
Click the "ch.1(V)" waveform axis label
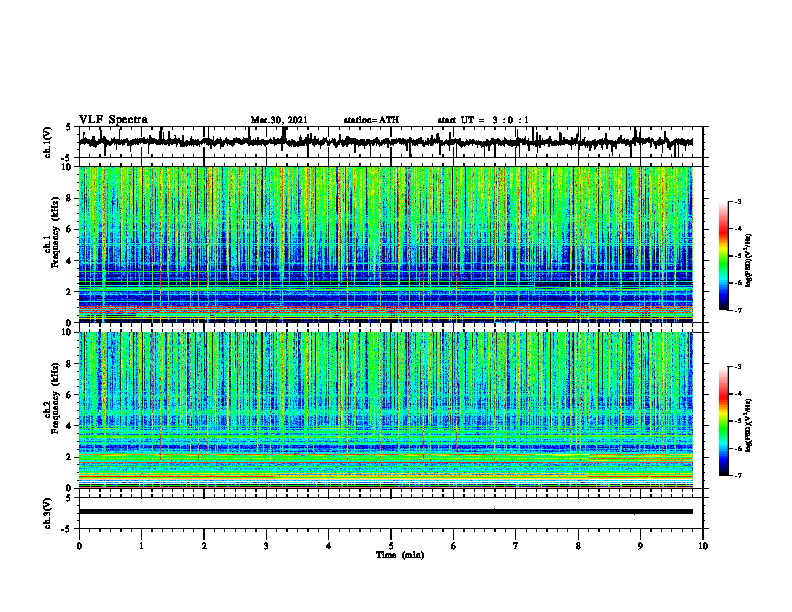48,142
